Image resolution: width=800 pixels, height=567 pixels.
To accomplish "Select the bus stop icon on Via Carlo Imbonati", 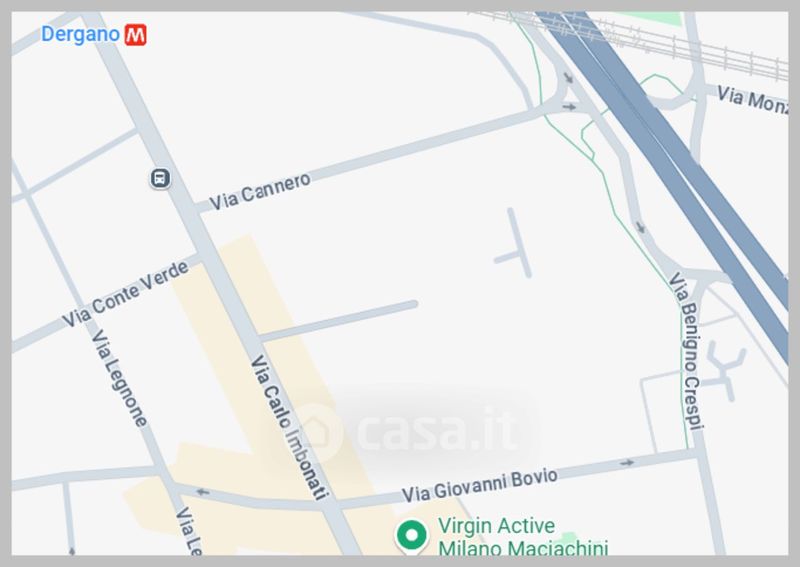I will 160,178.
